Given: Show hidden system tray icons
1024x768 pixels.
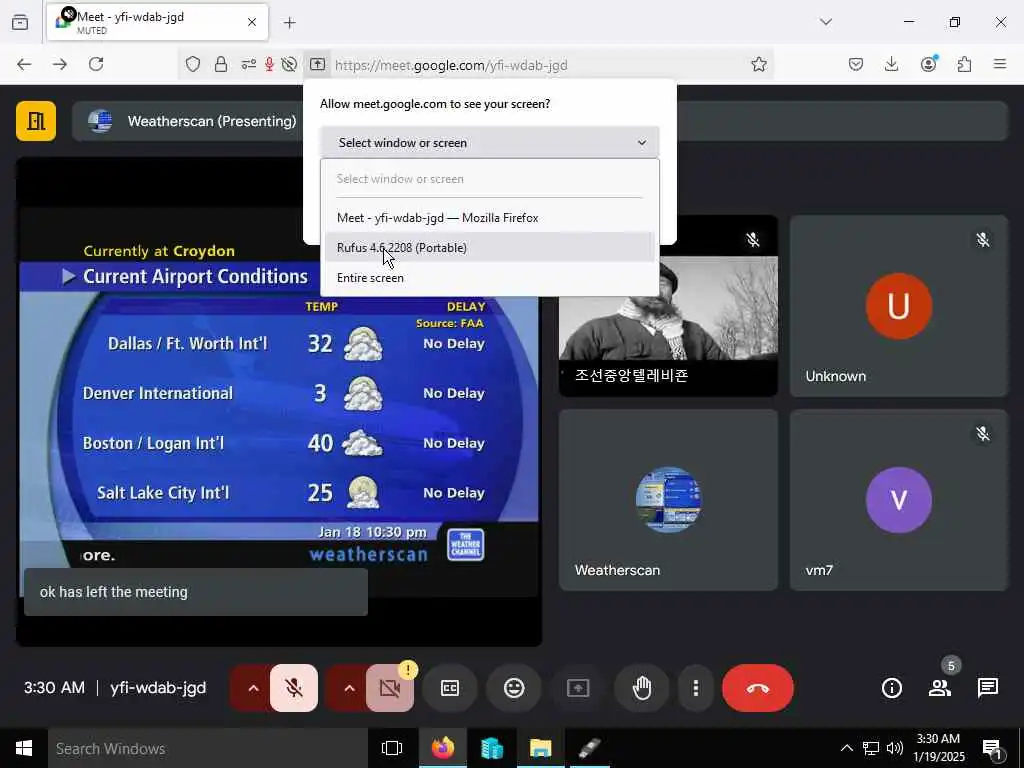Looking at the screenshot, I should tap(846, 748).
